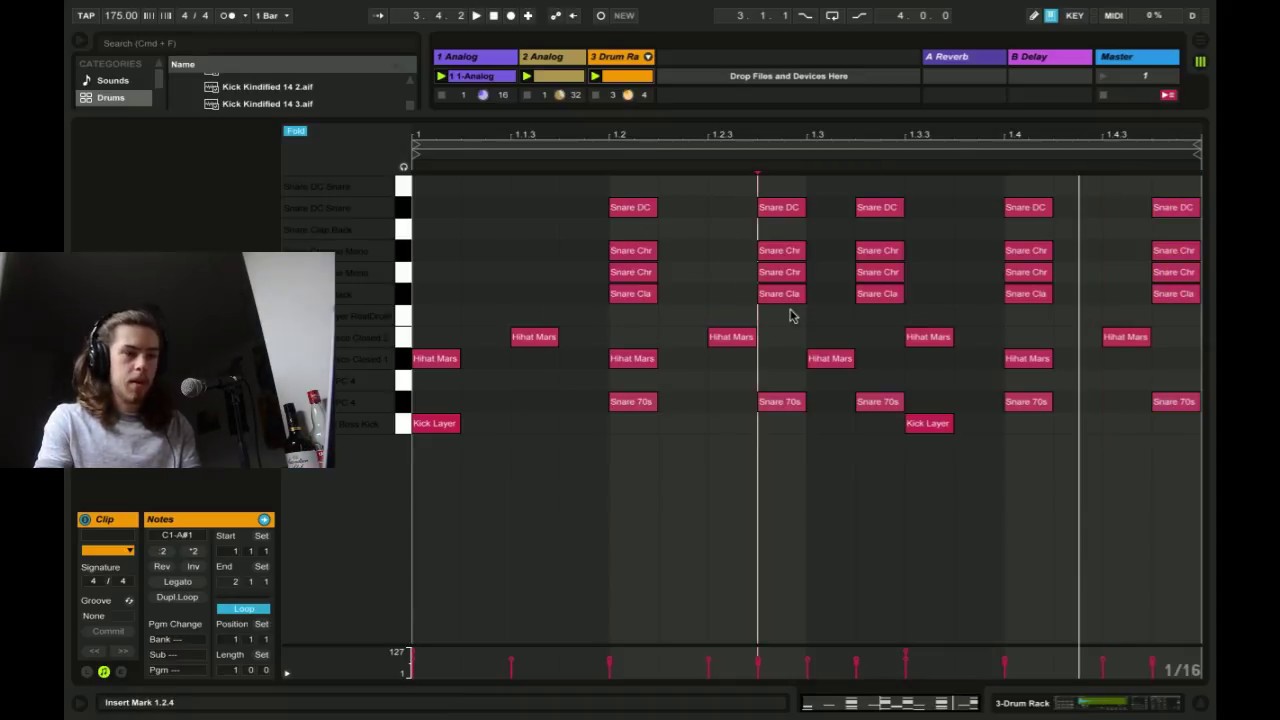Click the :2 halve tempo button

click(163, 551)
